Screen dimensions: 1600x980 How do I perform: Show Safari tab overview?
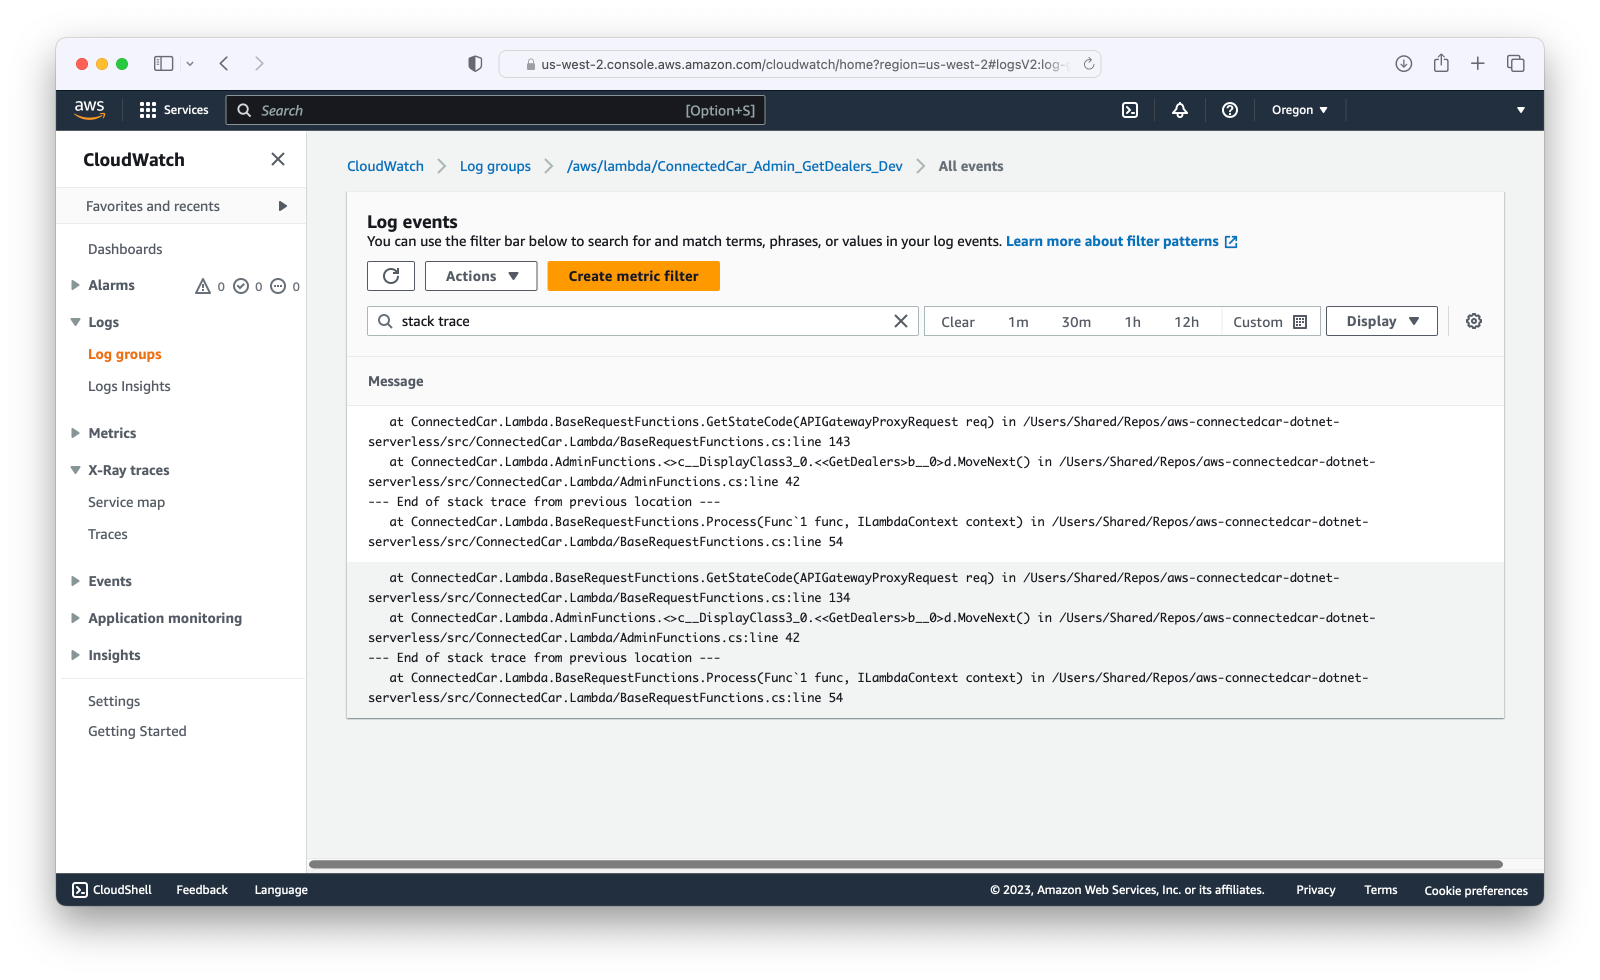coord(1516,64)
